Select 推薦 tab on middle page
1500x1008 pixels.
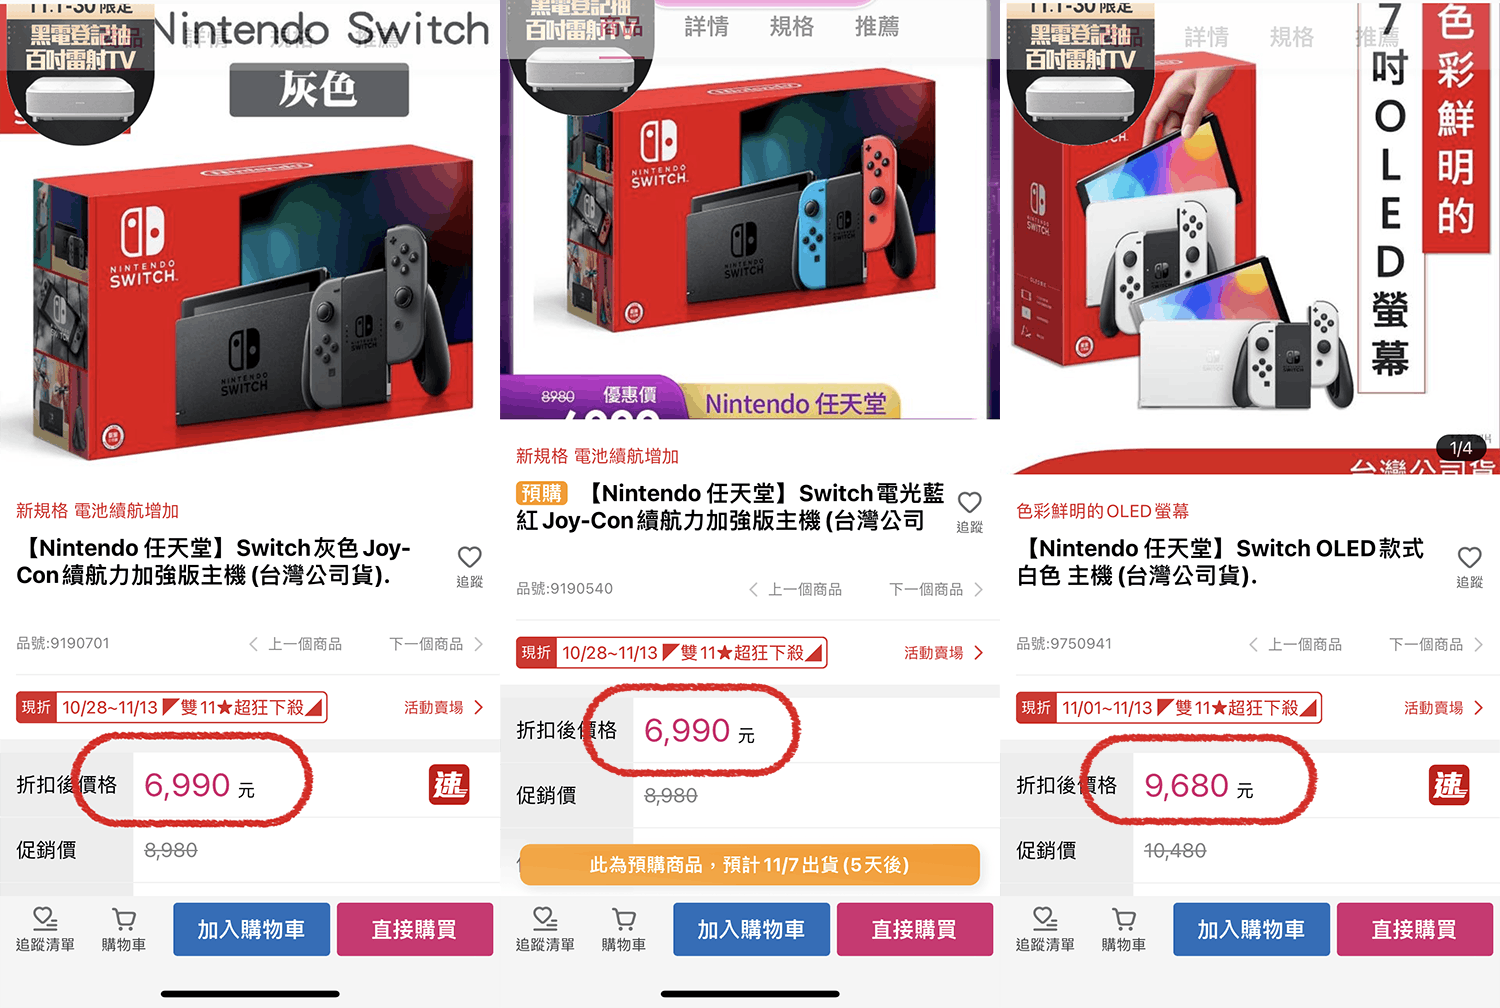(x=876, y=27)
